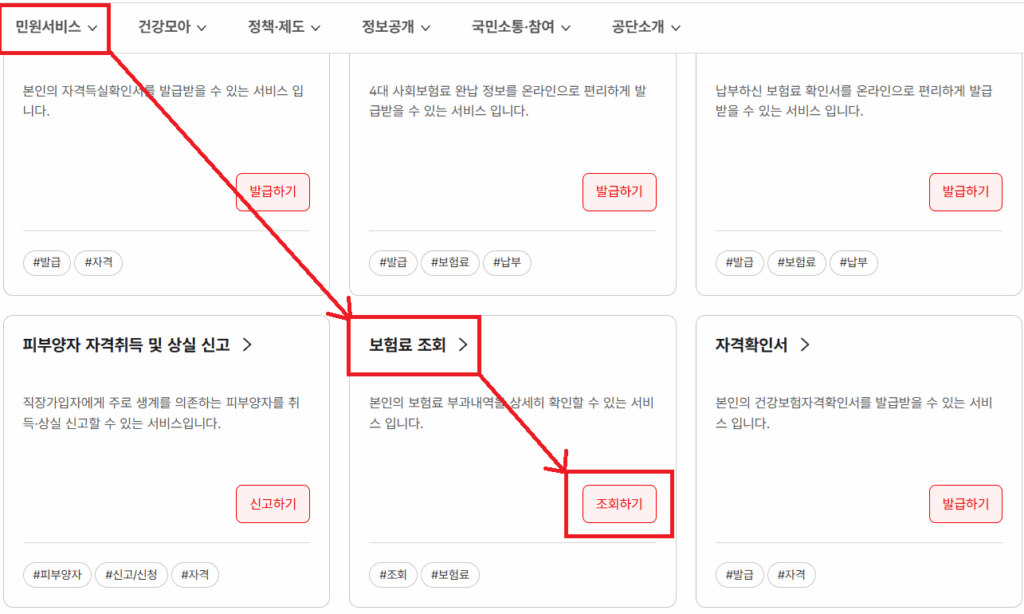Open 피부양자 자격취득 및 상실 신고 title link
The width and height of the screenshot is (1024, 614).
tap(126, 344)
